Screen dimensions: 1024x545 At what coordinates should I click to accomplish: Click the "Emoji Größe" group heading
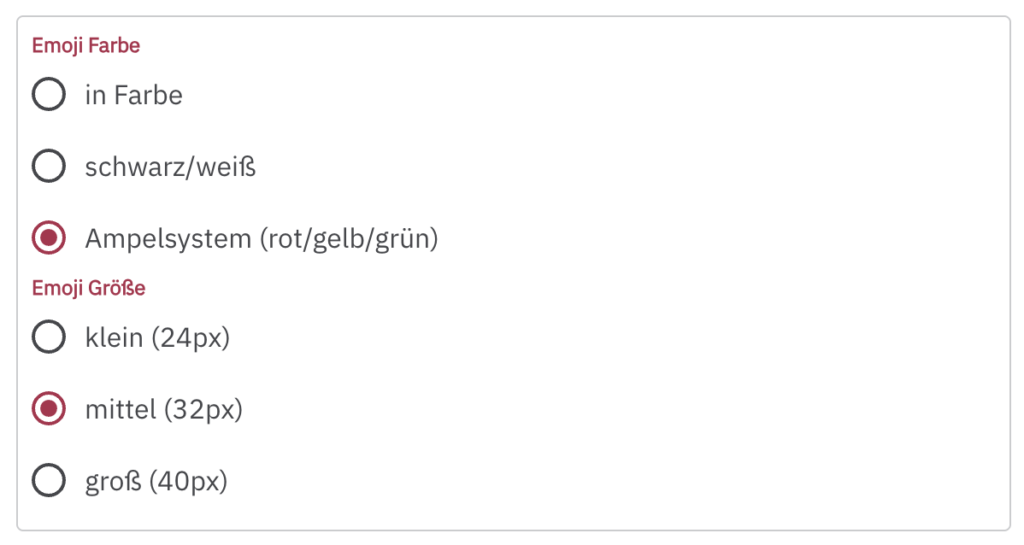[89, 288]
